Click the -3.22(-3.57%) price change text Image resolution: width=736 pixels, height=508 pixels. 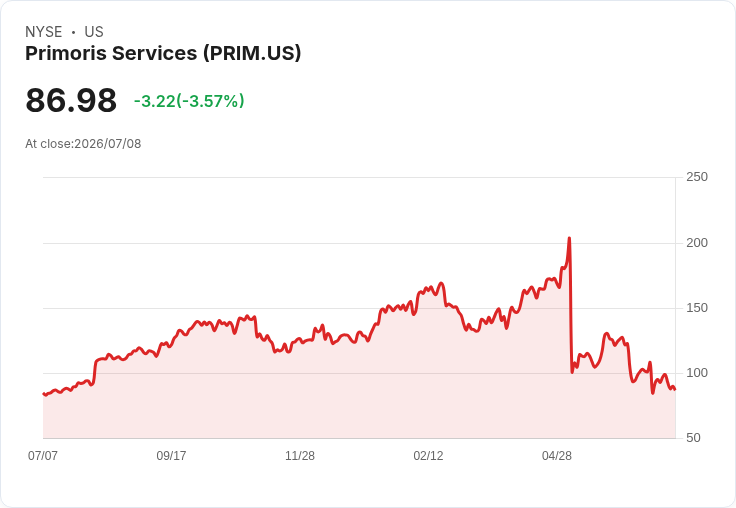[x=189, y=101]
